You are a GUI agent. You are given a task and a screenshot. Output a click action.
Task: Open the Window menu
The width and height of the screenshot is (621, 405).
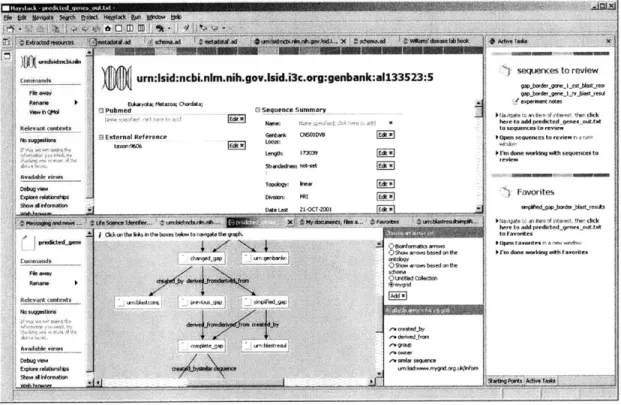coord(156,17)
